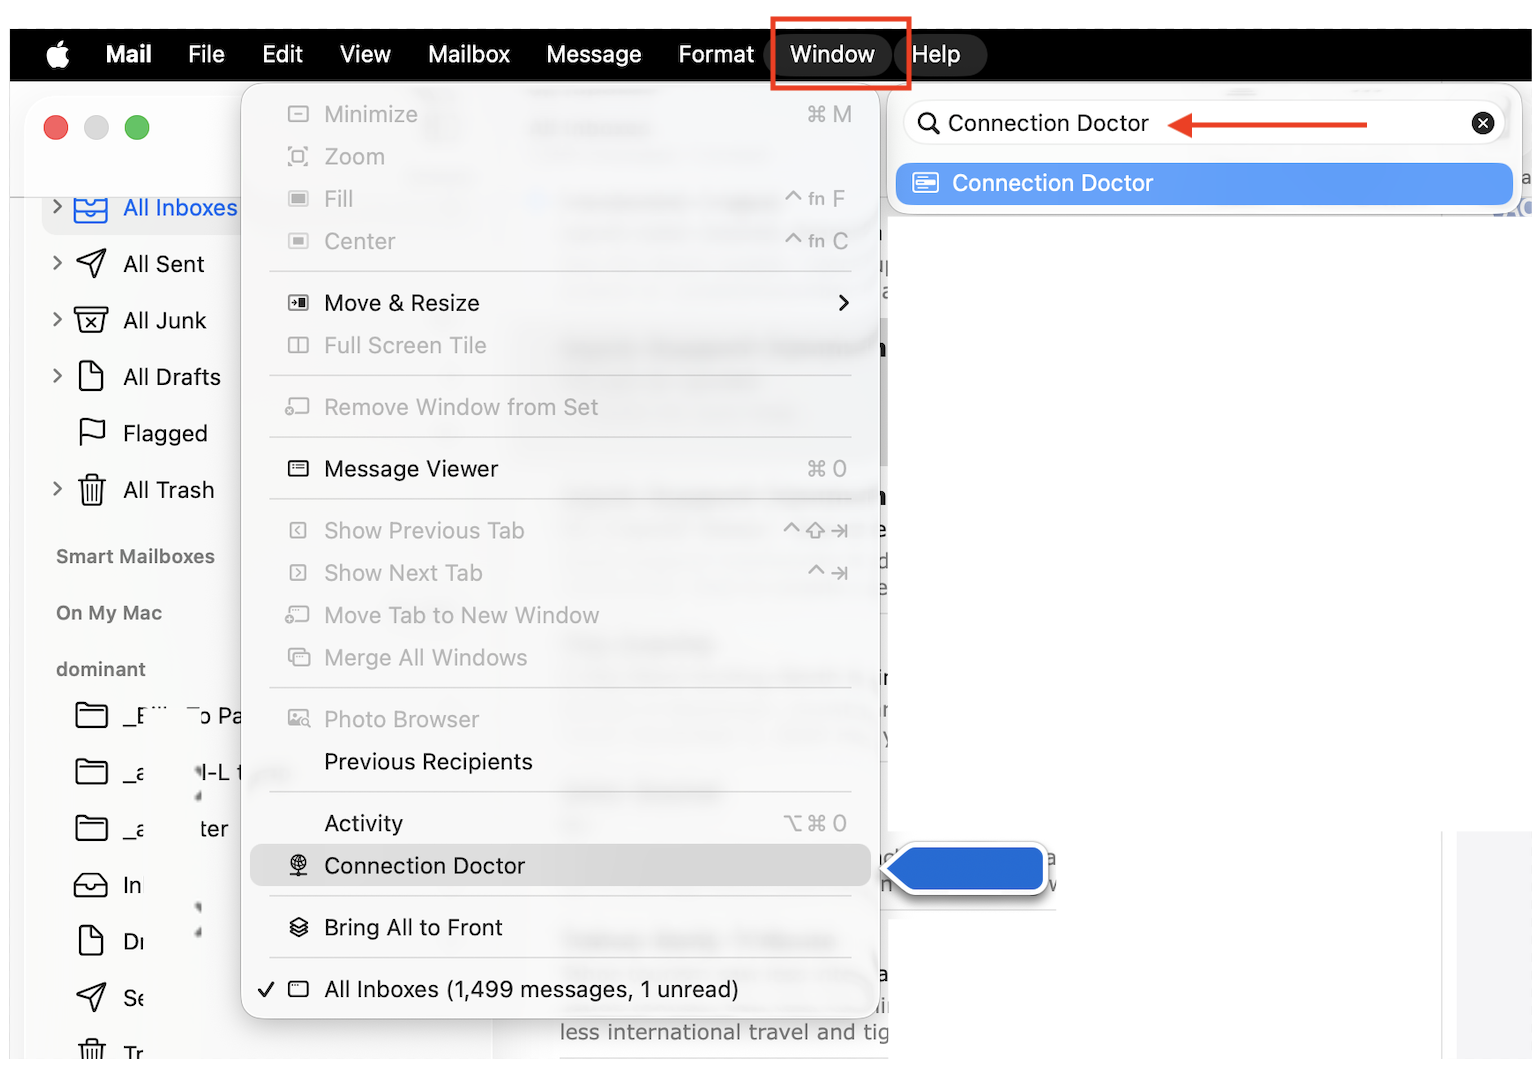
Task: Select the Connection Doctor help search result
Action: [x=1204, y=183]
